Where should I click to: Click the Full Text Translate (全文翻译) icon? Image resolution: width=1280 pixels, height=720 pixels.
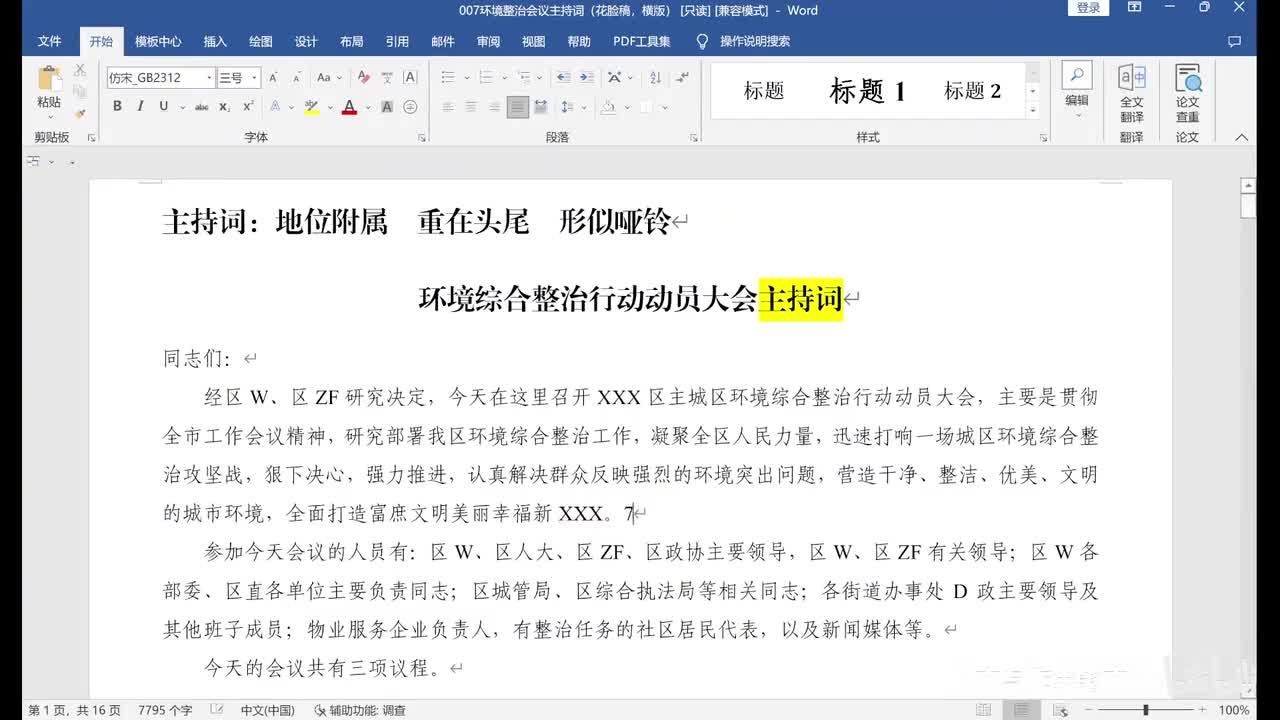1132,78
